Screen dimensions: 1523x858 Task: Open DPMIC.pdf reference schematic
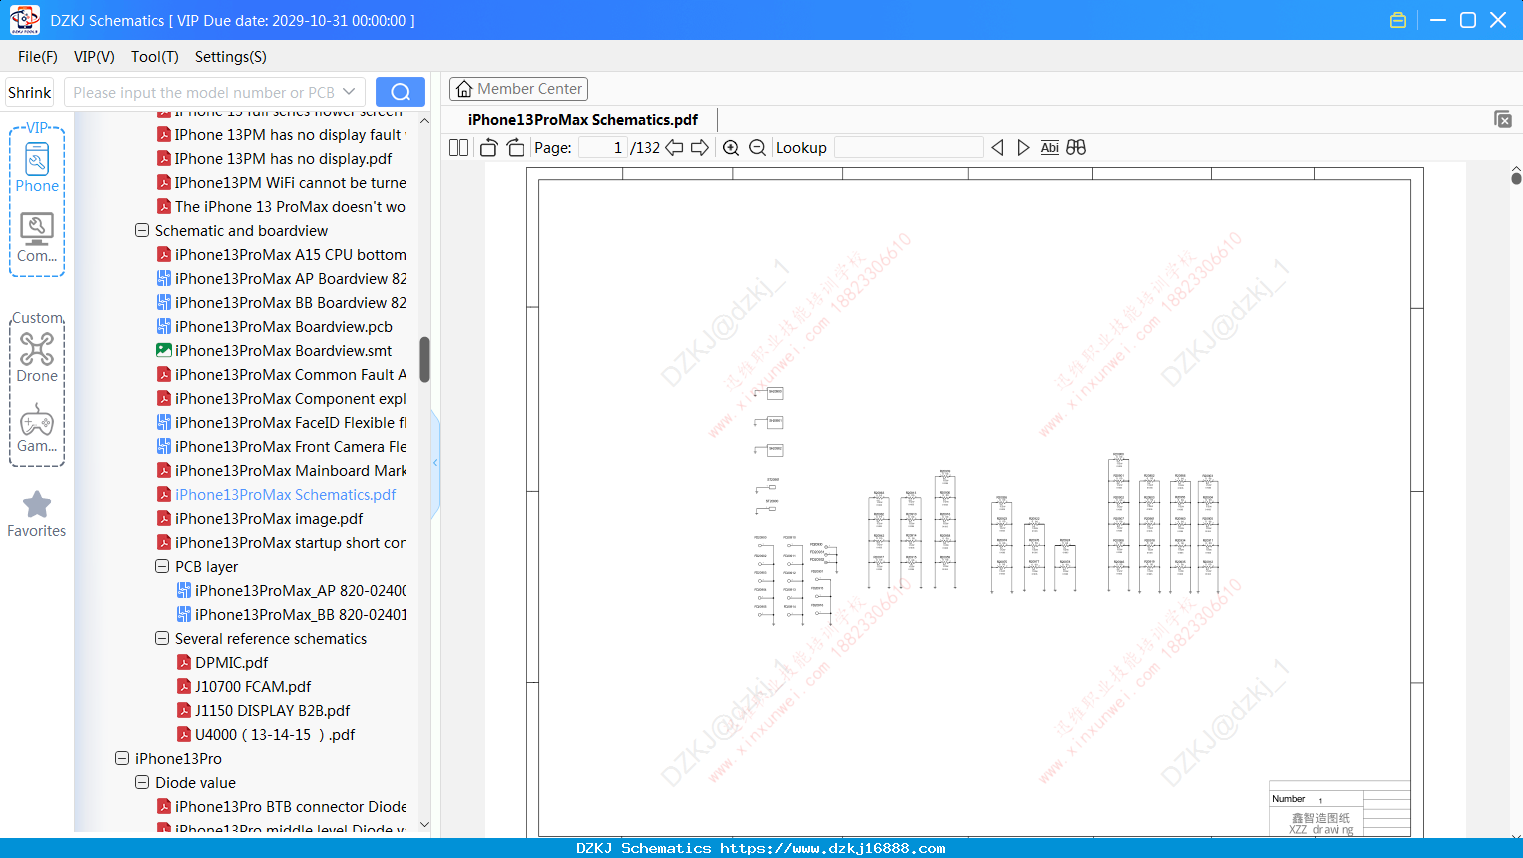pyautogui.click(x=223, y=663)
